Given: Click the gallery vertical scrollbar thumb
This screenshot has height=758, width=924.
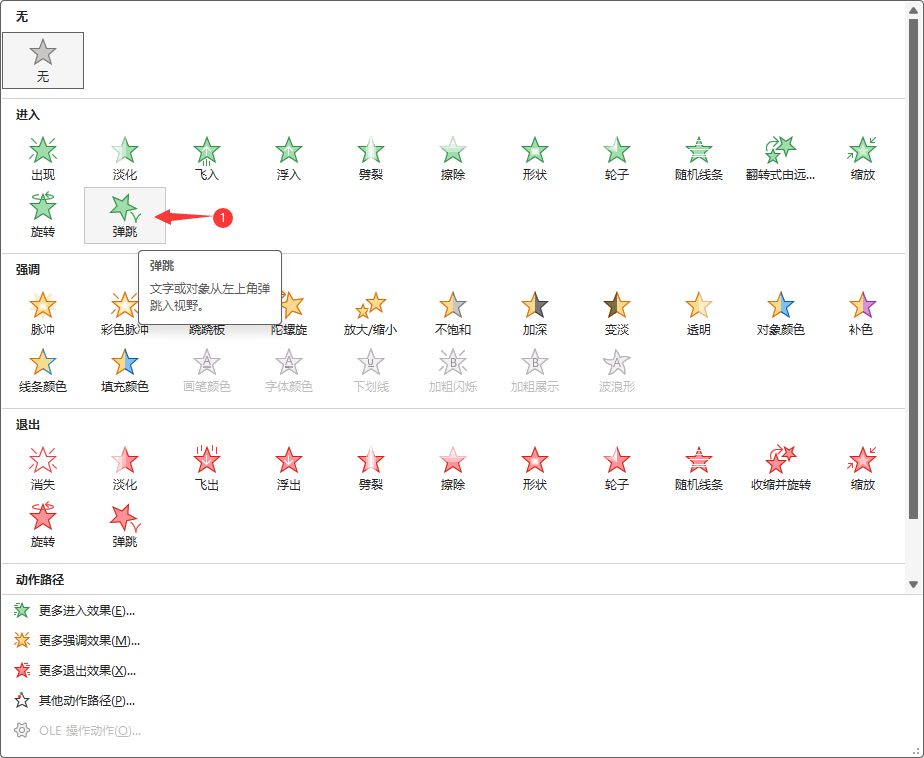Looking at the screenshot, I should point(913,269).
